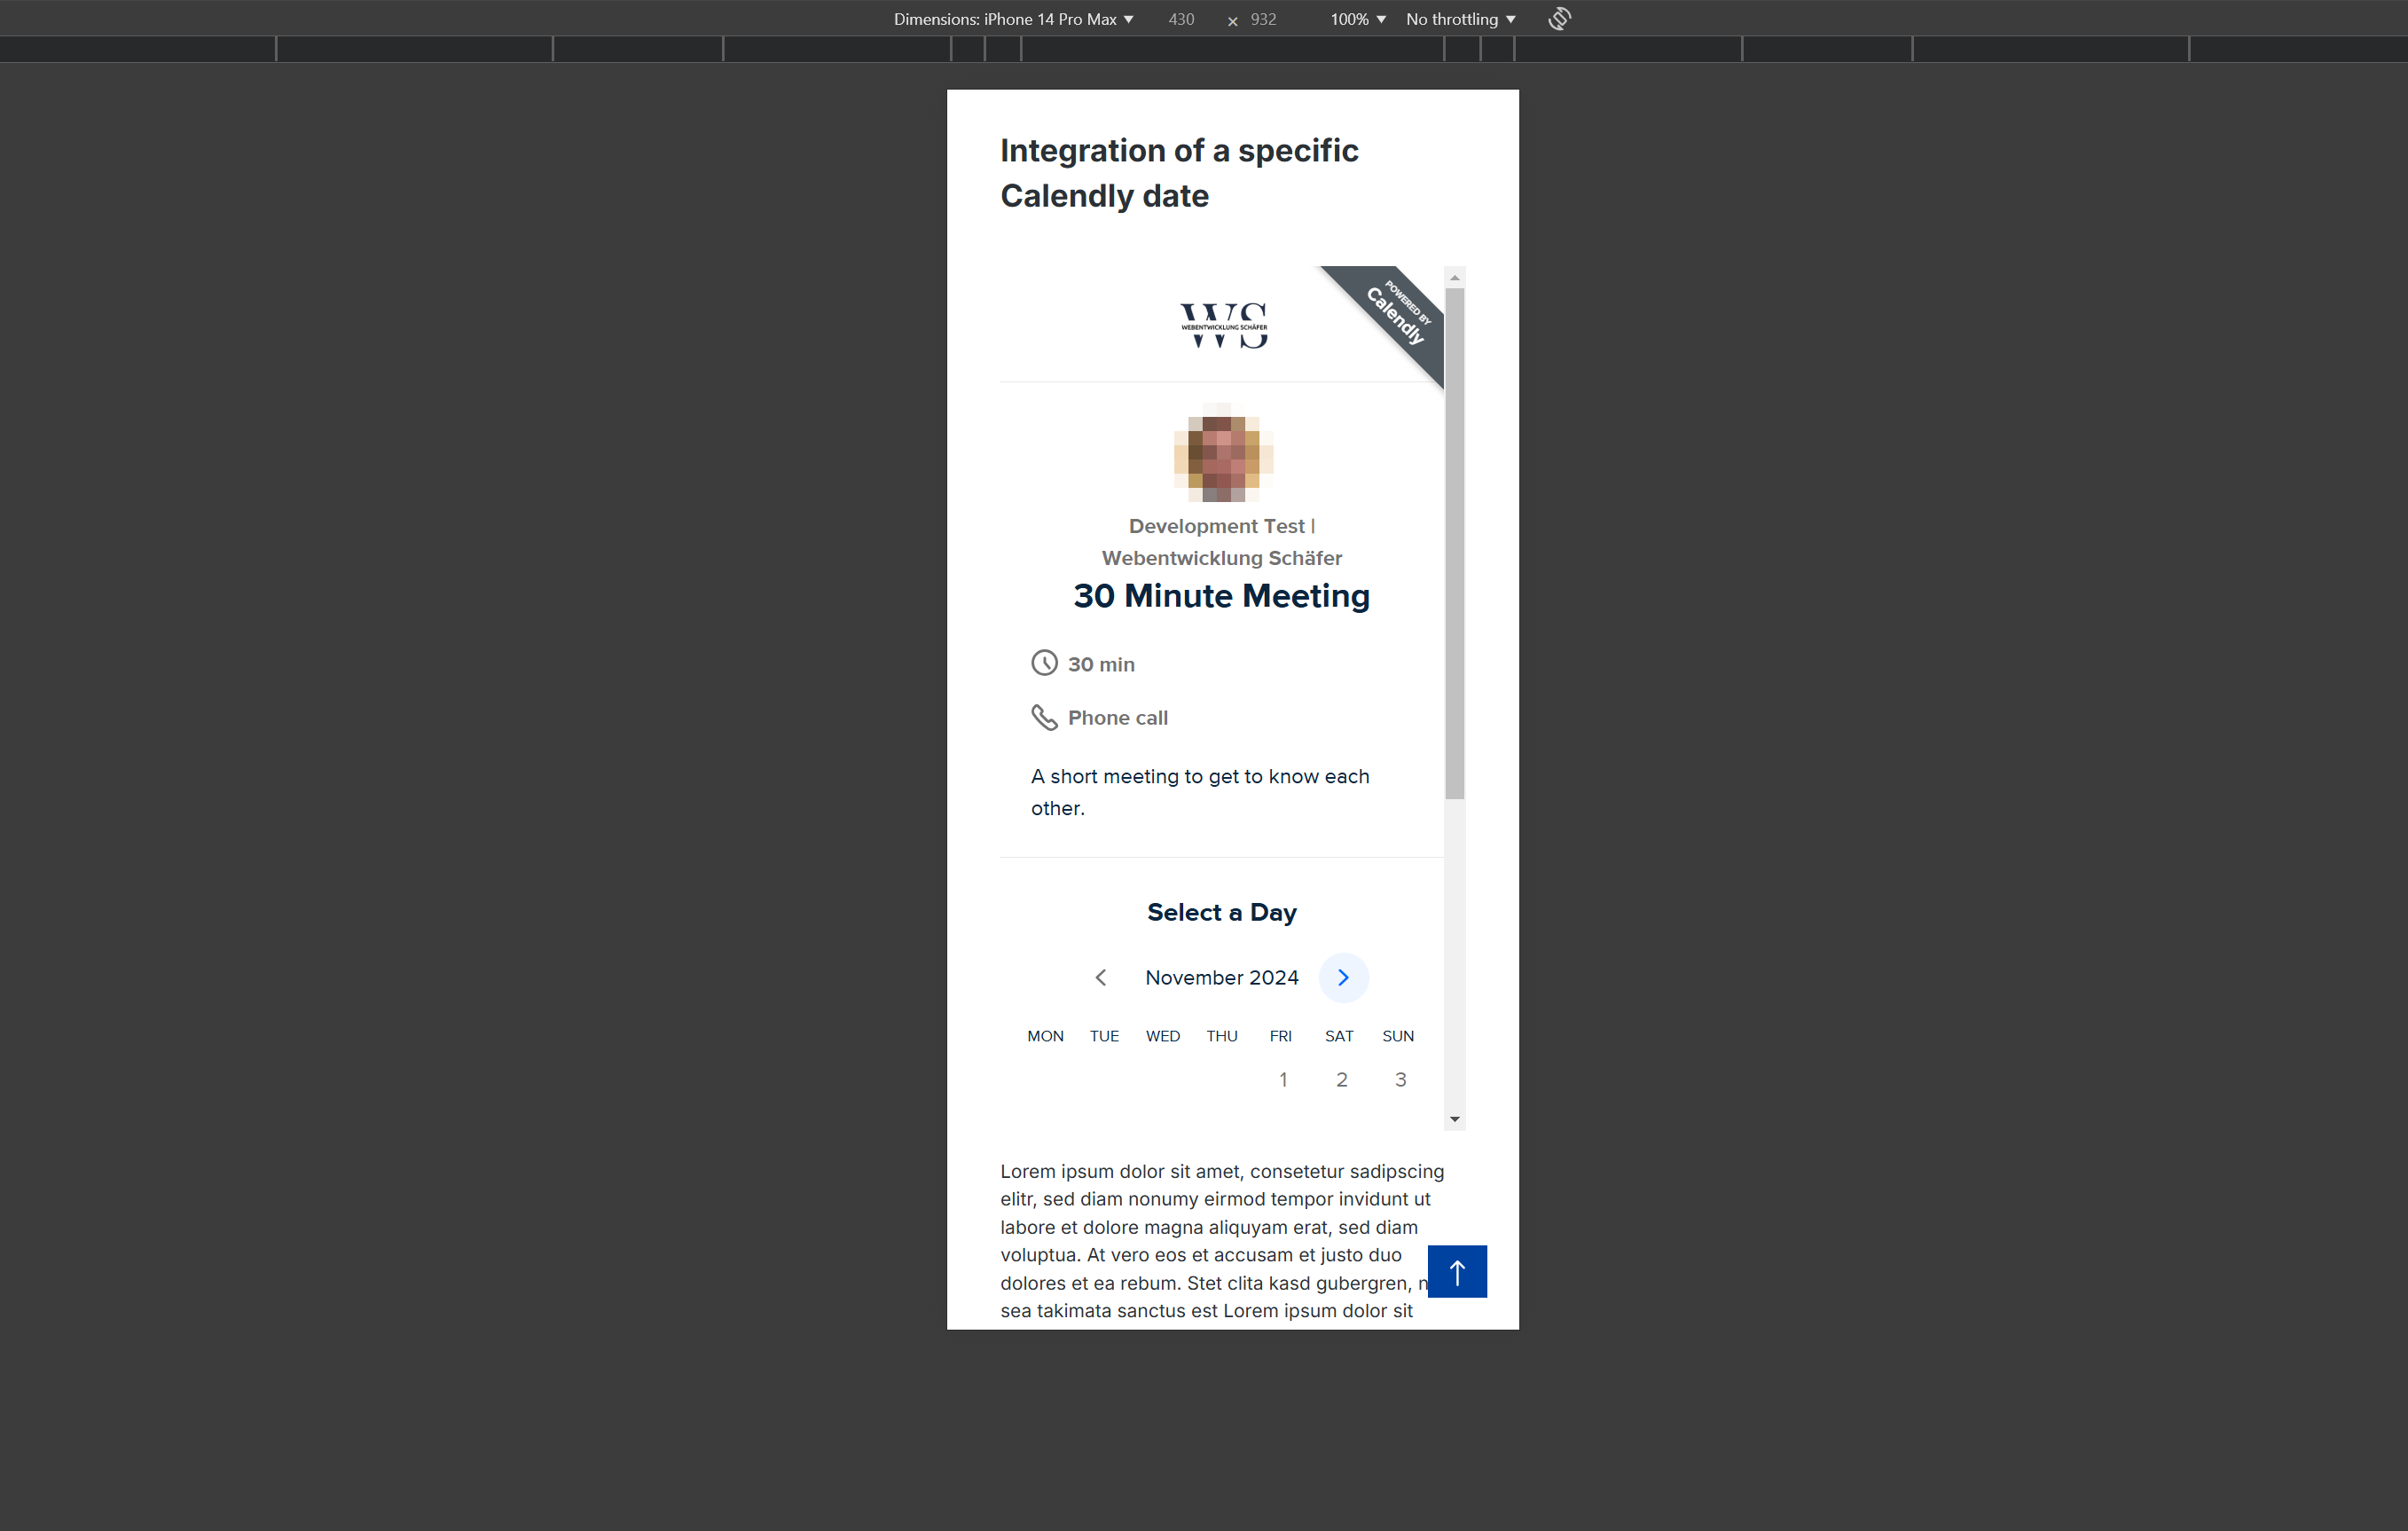Image resolution: width=2408 pixels, height=1531 pixels.
Task: Click the right chevron to advance to December
Action: point(1343,978)
